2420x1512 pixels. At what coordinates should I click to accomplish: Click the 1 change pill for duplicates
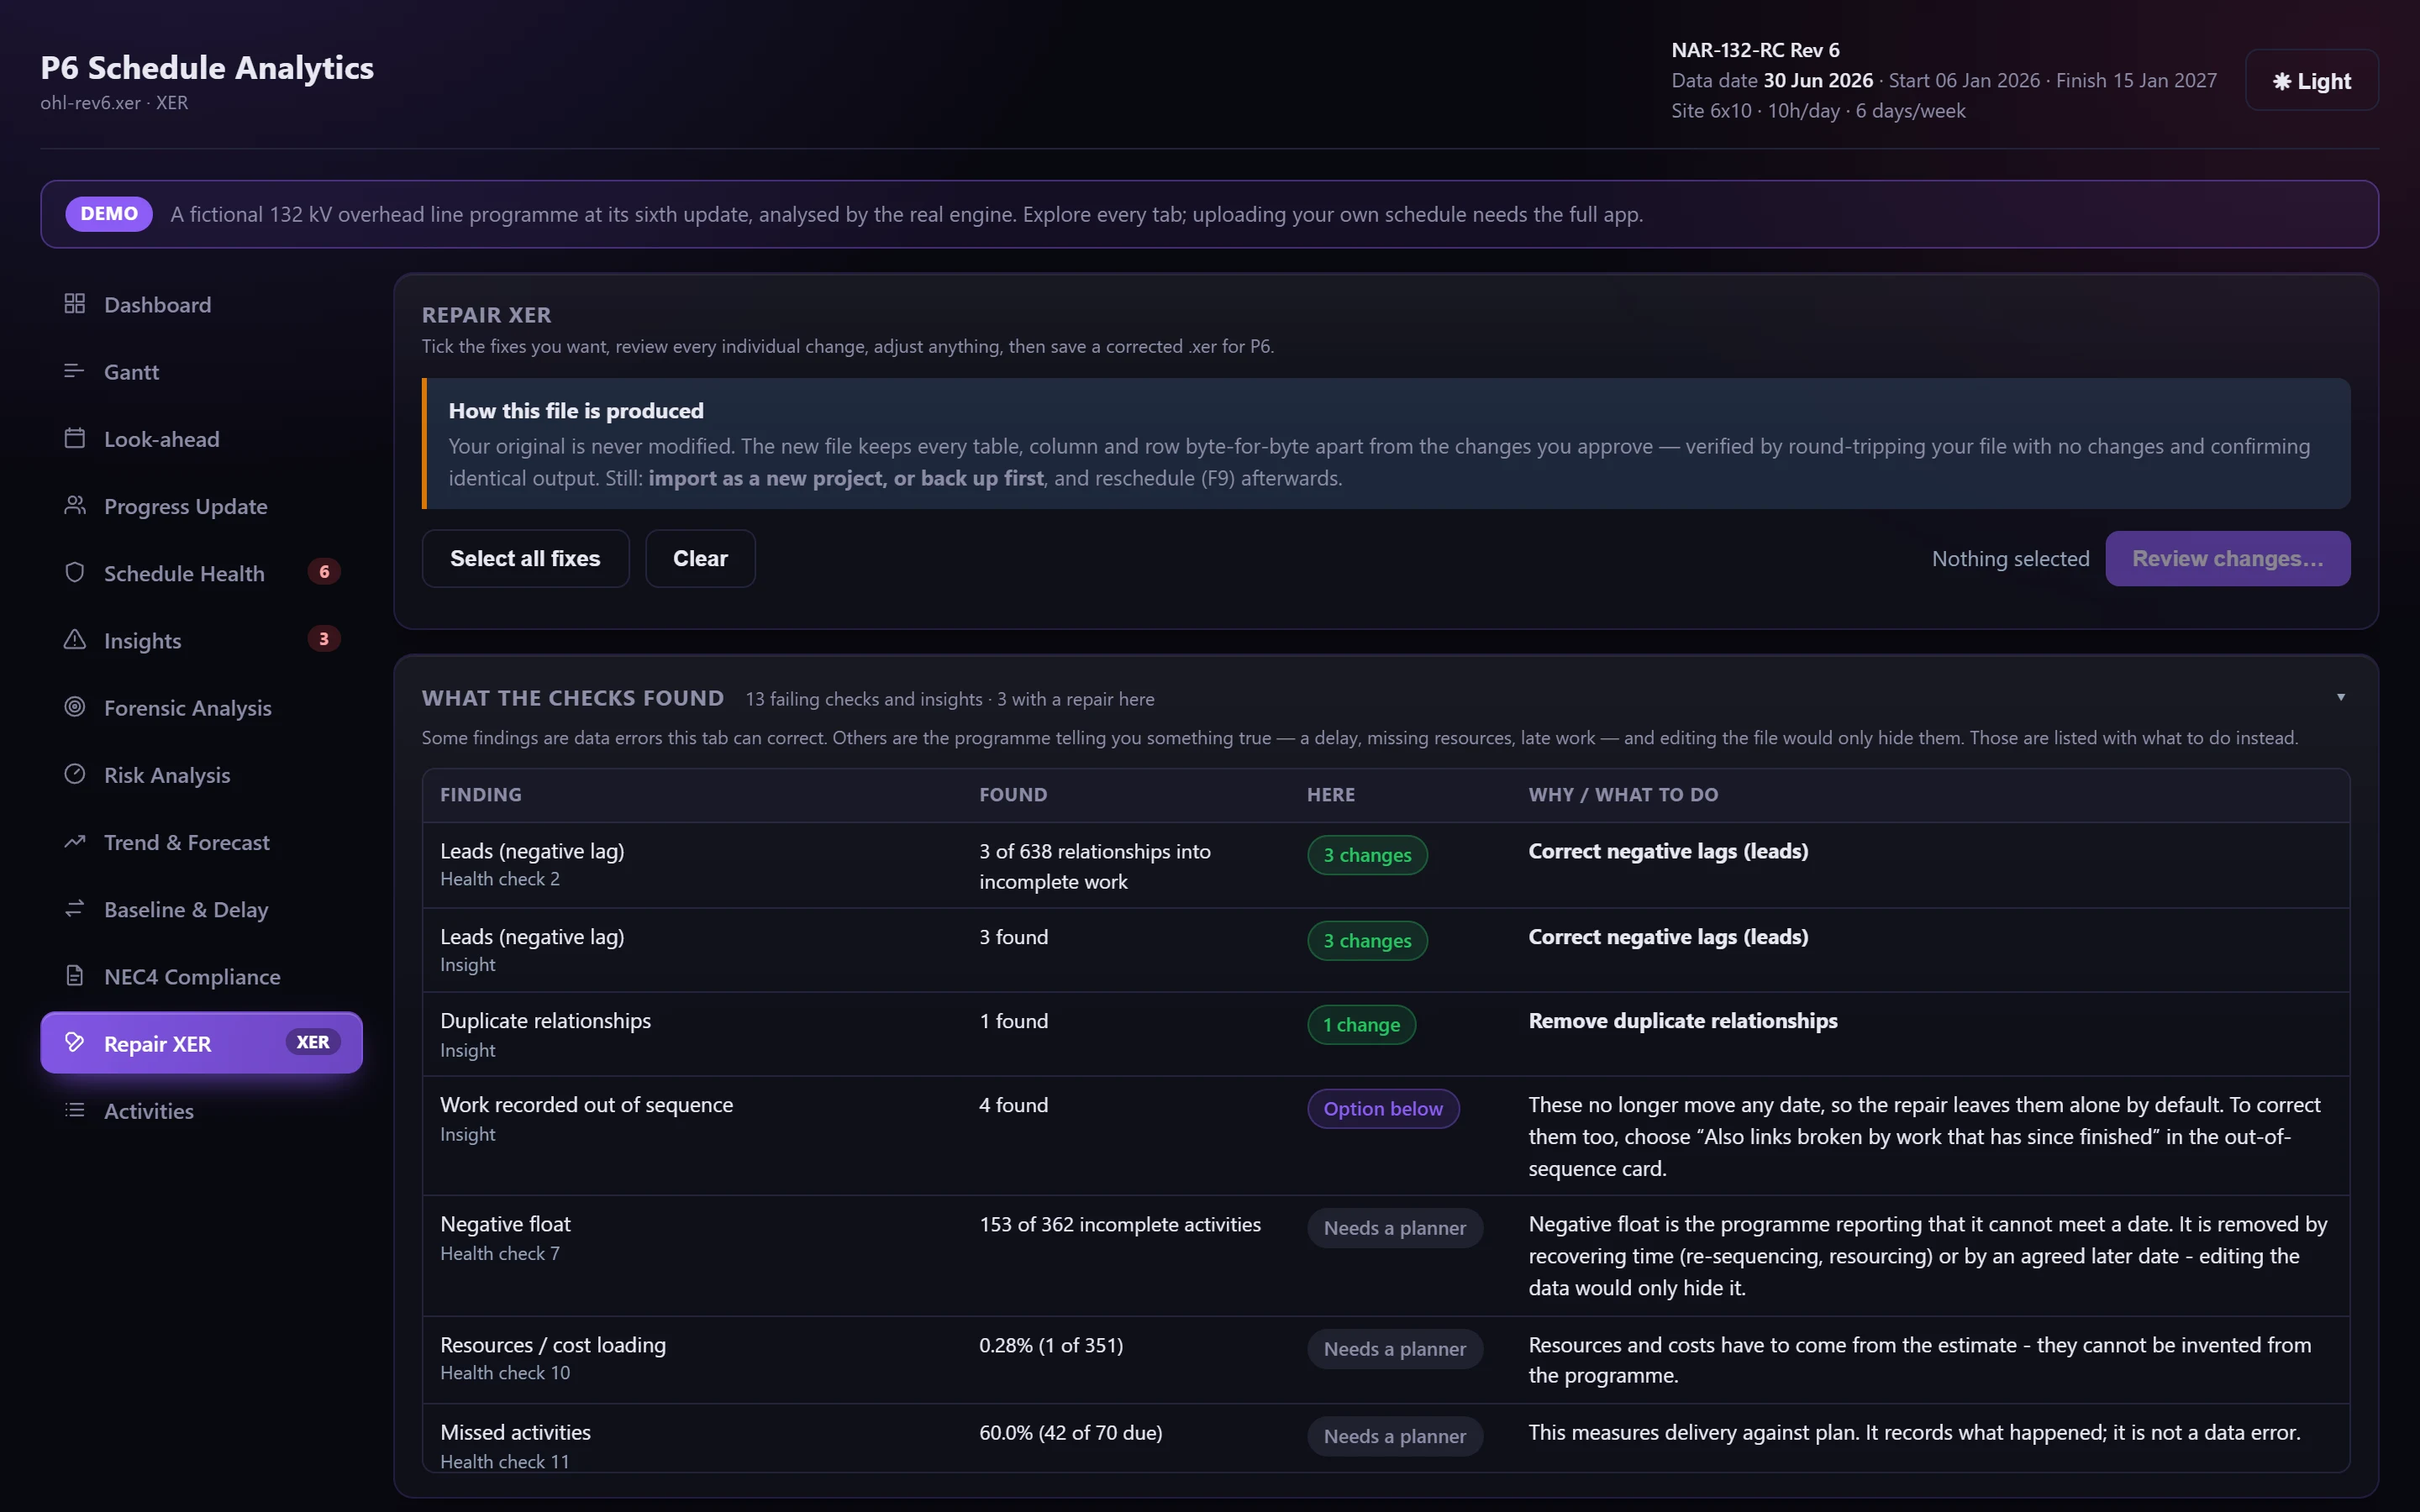pyautogui.click(x=1361, y=1024)
